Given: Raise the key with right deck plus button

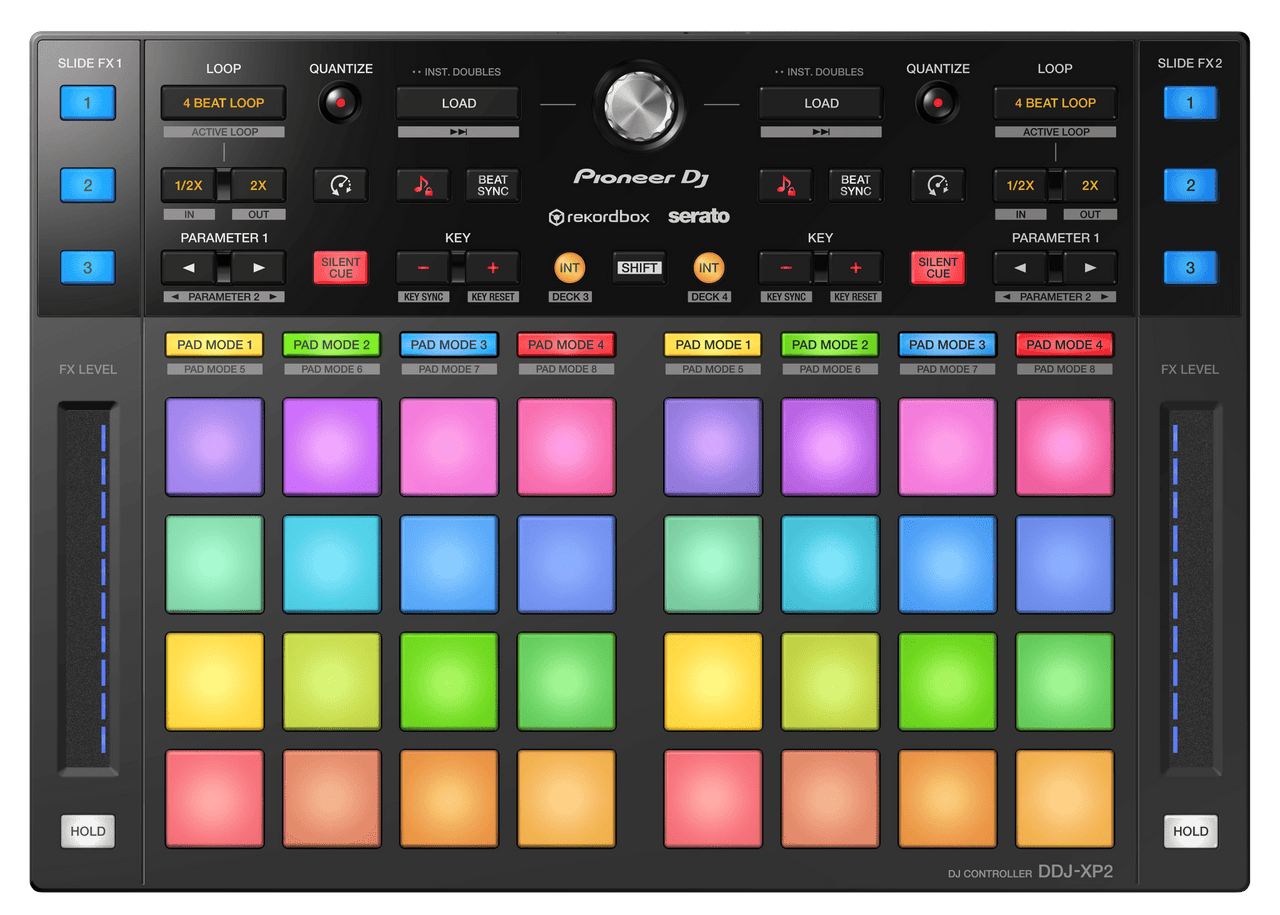Looking at the screenshot, I should pyautogui.click(x=855, y=268).
